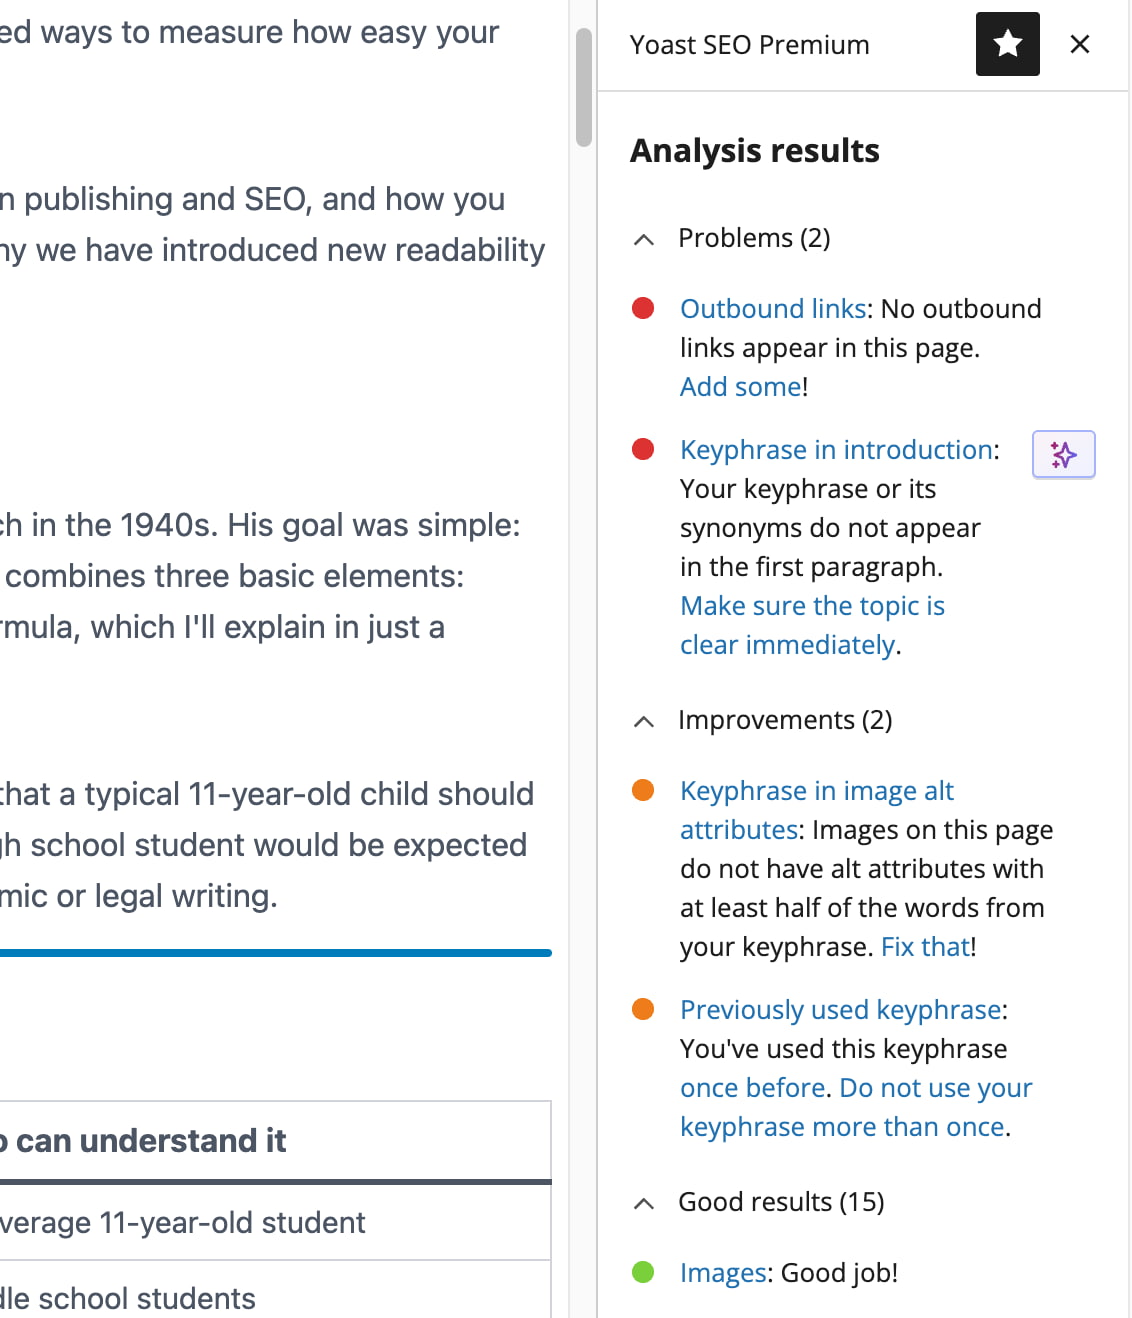Screen dimensions: 1132x1318
Task: Click the orange indicator beside Previously used keyphrase
Action: 643,1009
